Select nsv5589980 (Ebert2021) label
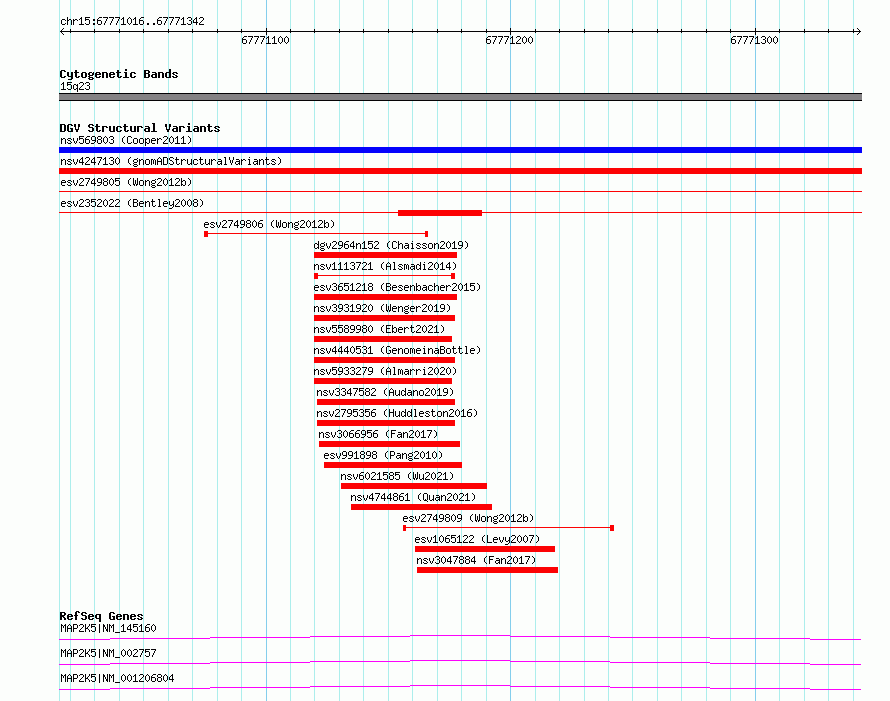 (x=379, y=329)
